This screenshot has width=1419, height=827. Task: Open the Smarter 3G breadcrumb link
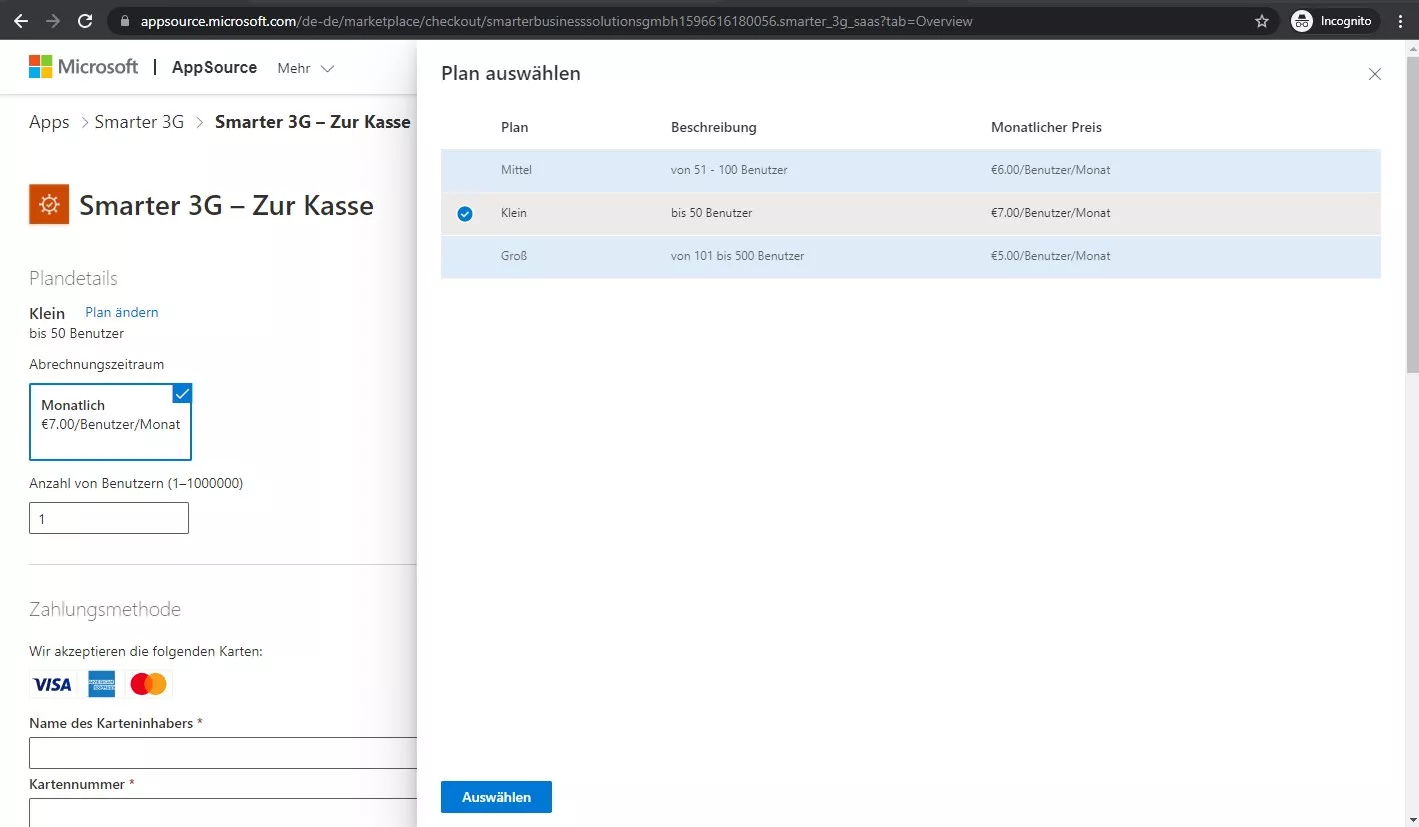click(x=139, y=121)
